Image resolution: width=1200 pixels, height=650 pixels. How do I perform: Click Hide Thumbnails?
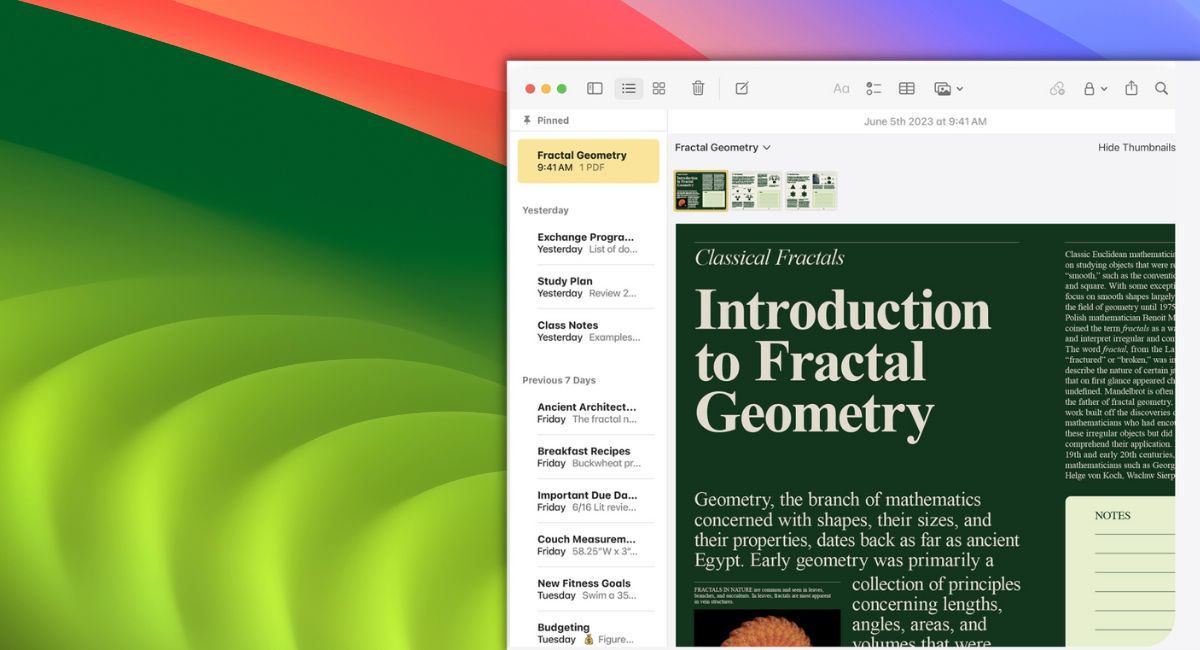(1136, 147)
